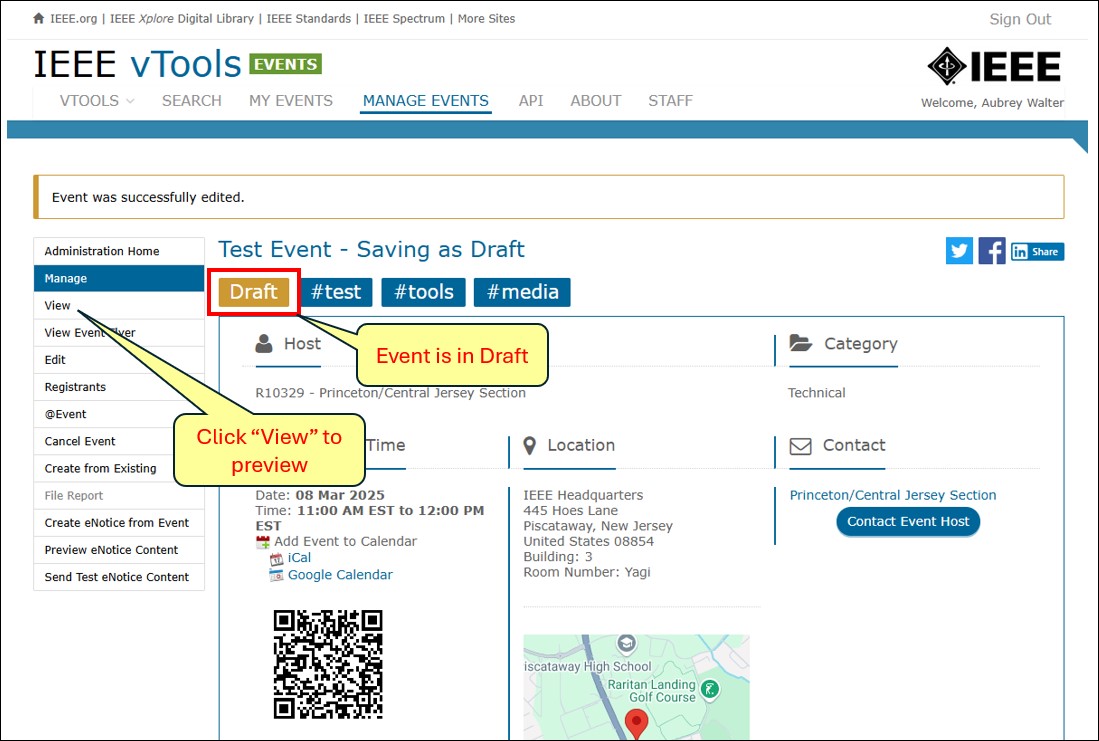This screenshot has width=1099, height=741.
Task: Click the IEEE vTools Events logo
Action: tap(177, 64)
